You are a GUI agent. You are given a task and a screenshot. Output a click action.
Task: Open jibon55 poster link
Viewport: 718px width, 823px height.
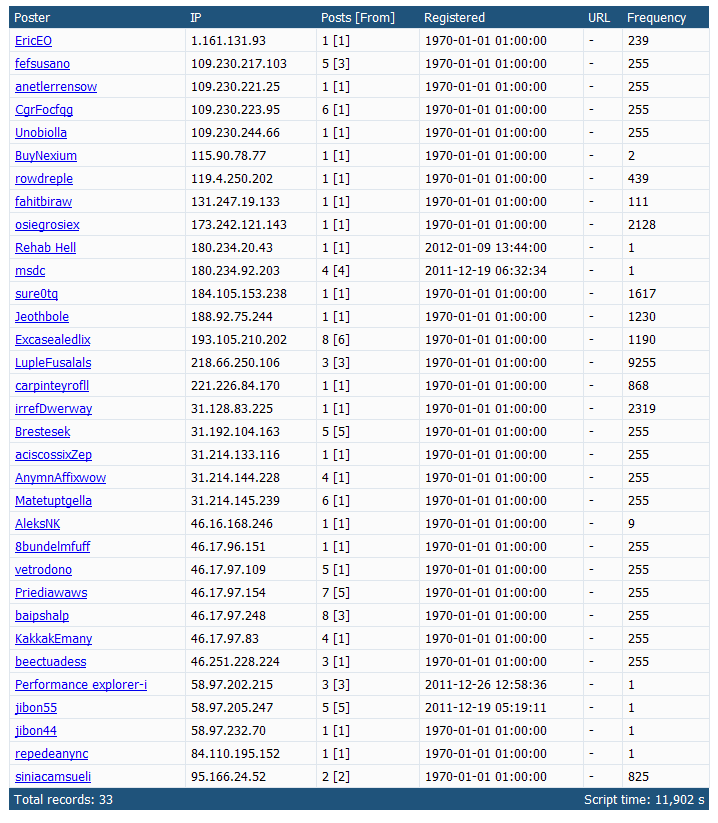click(x=36, y=708)
